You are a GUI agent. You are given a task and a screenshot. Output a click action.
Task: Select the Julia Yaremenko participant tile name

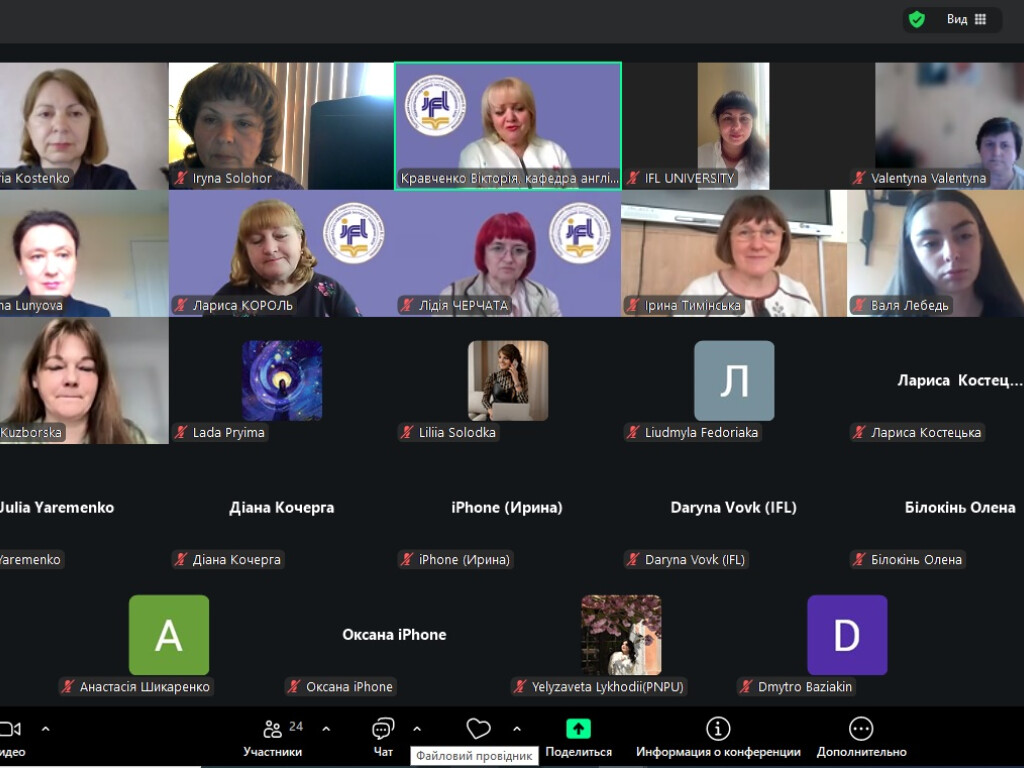coord(57,507)
